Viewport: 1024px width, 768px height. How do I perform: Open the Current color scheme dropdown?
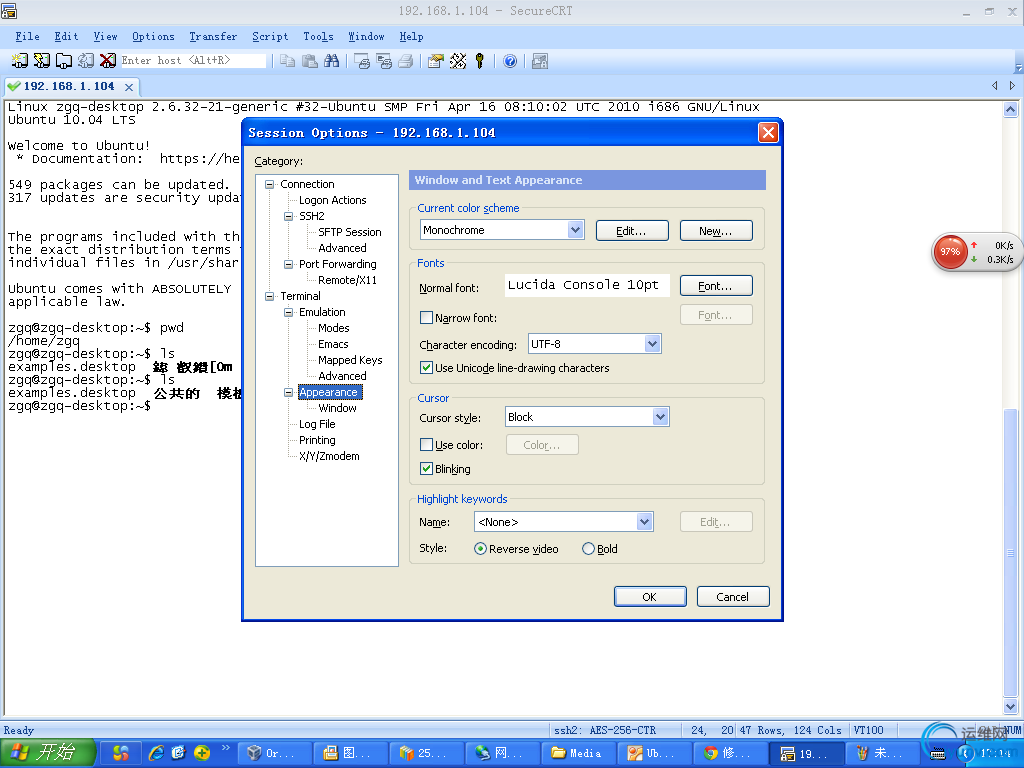point(575,230)
